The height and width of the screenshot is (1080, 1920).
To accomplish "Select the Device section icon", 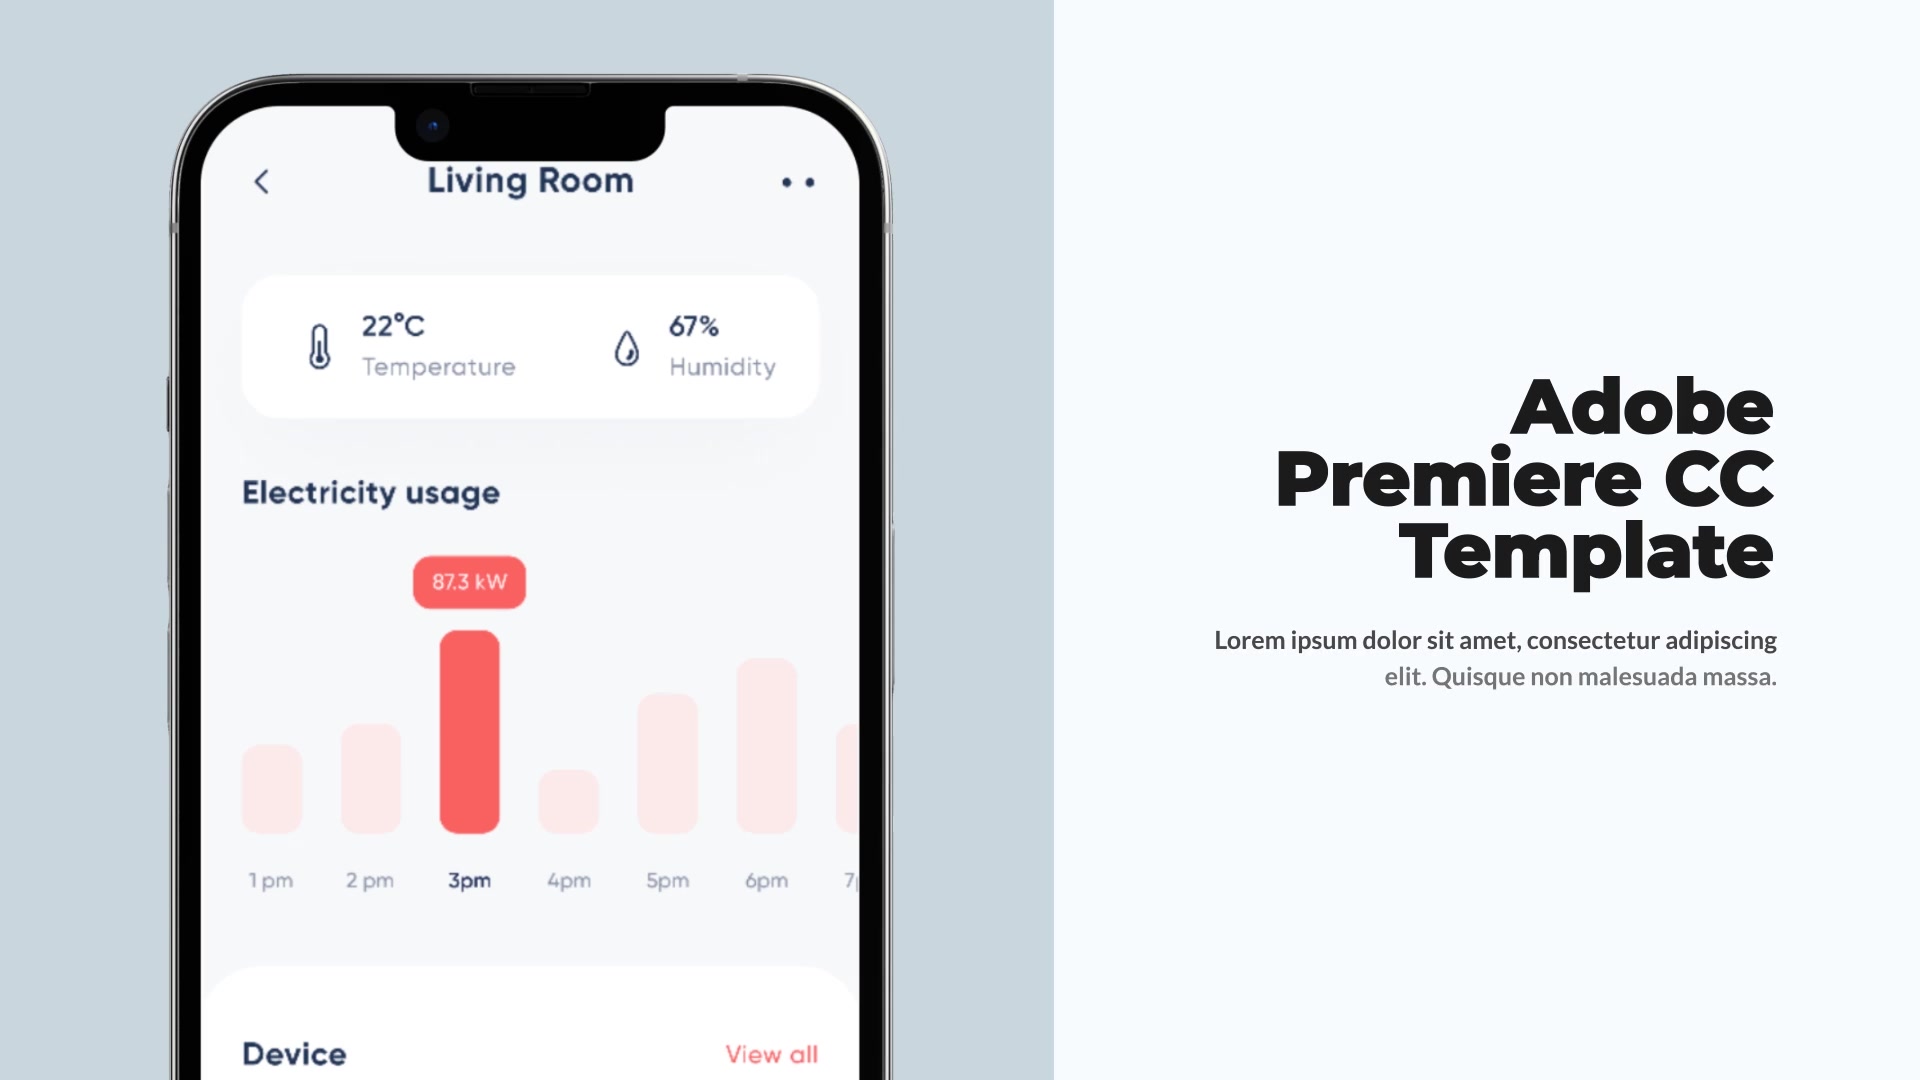I will tap(294, 1052).
